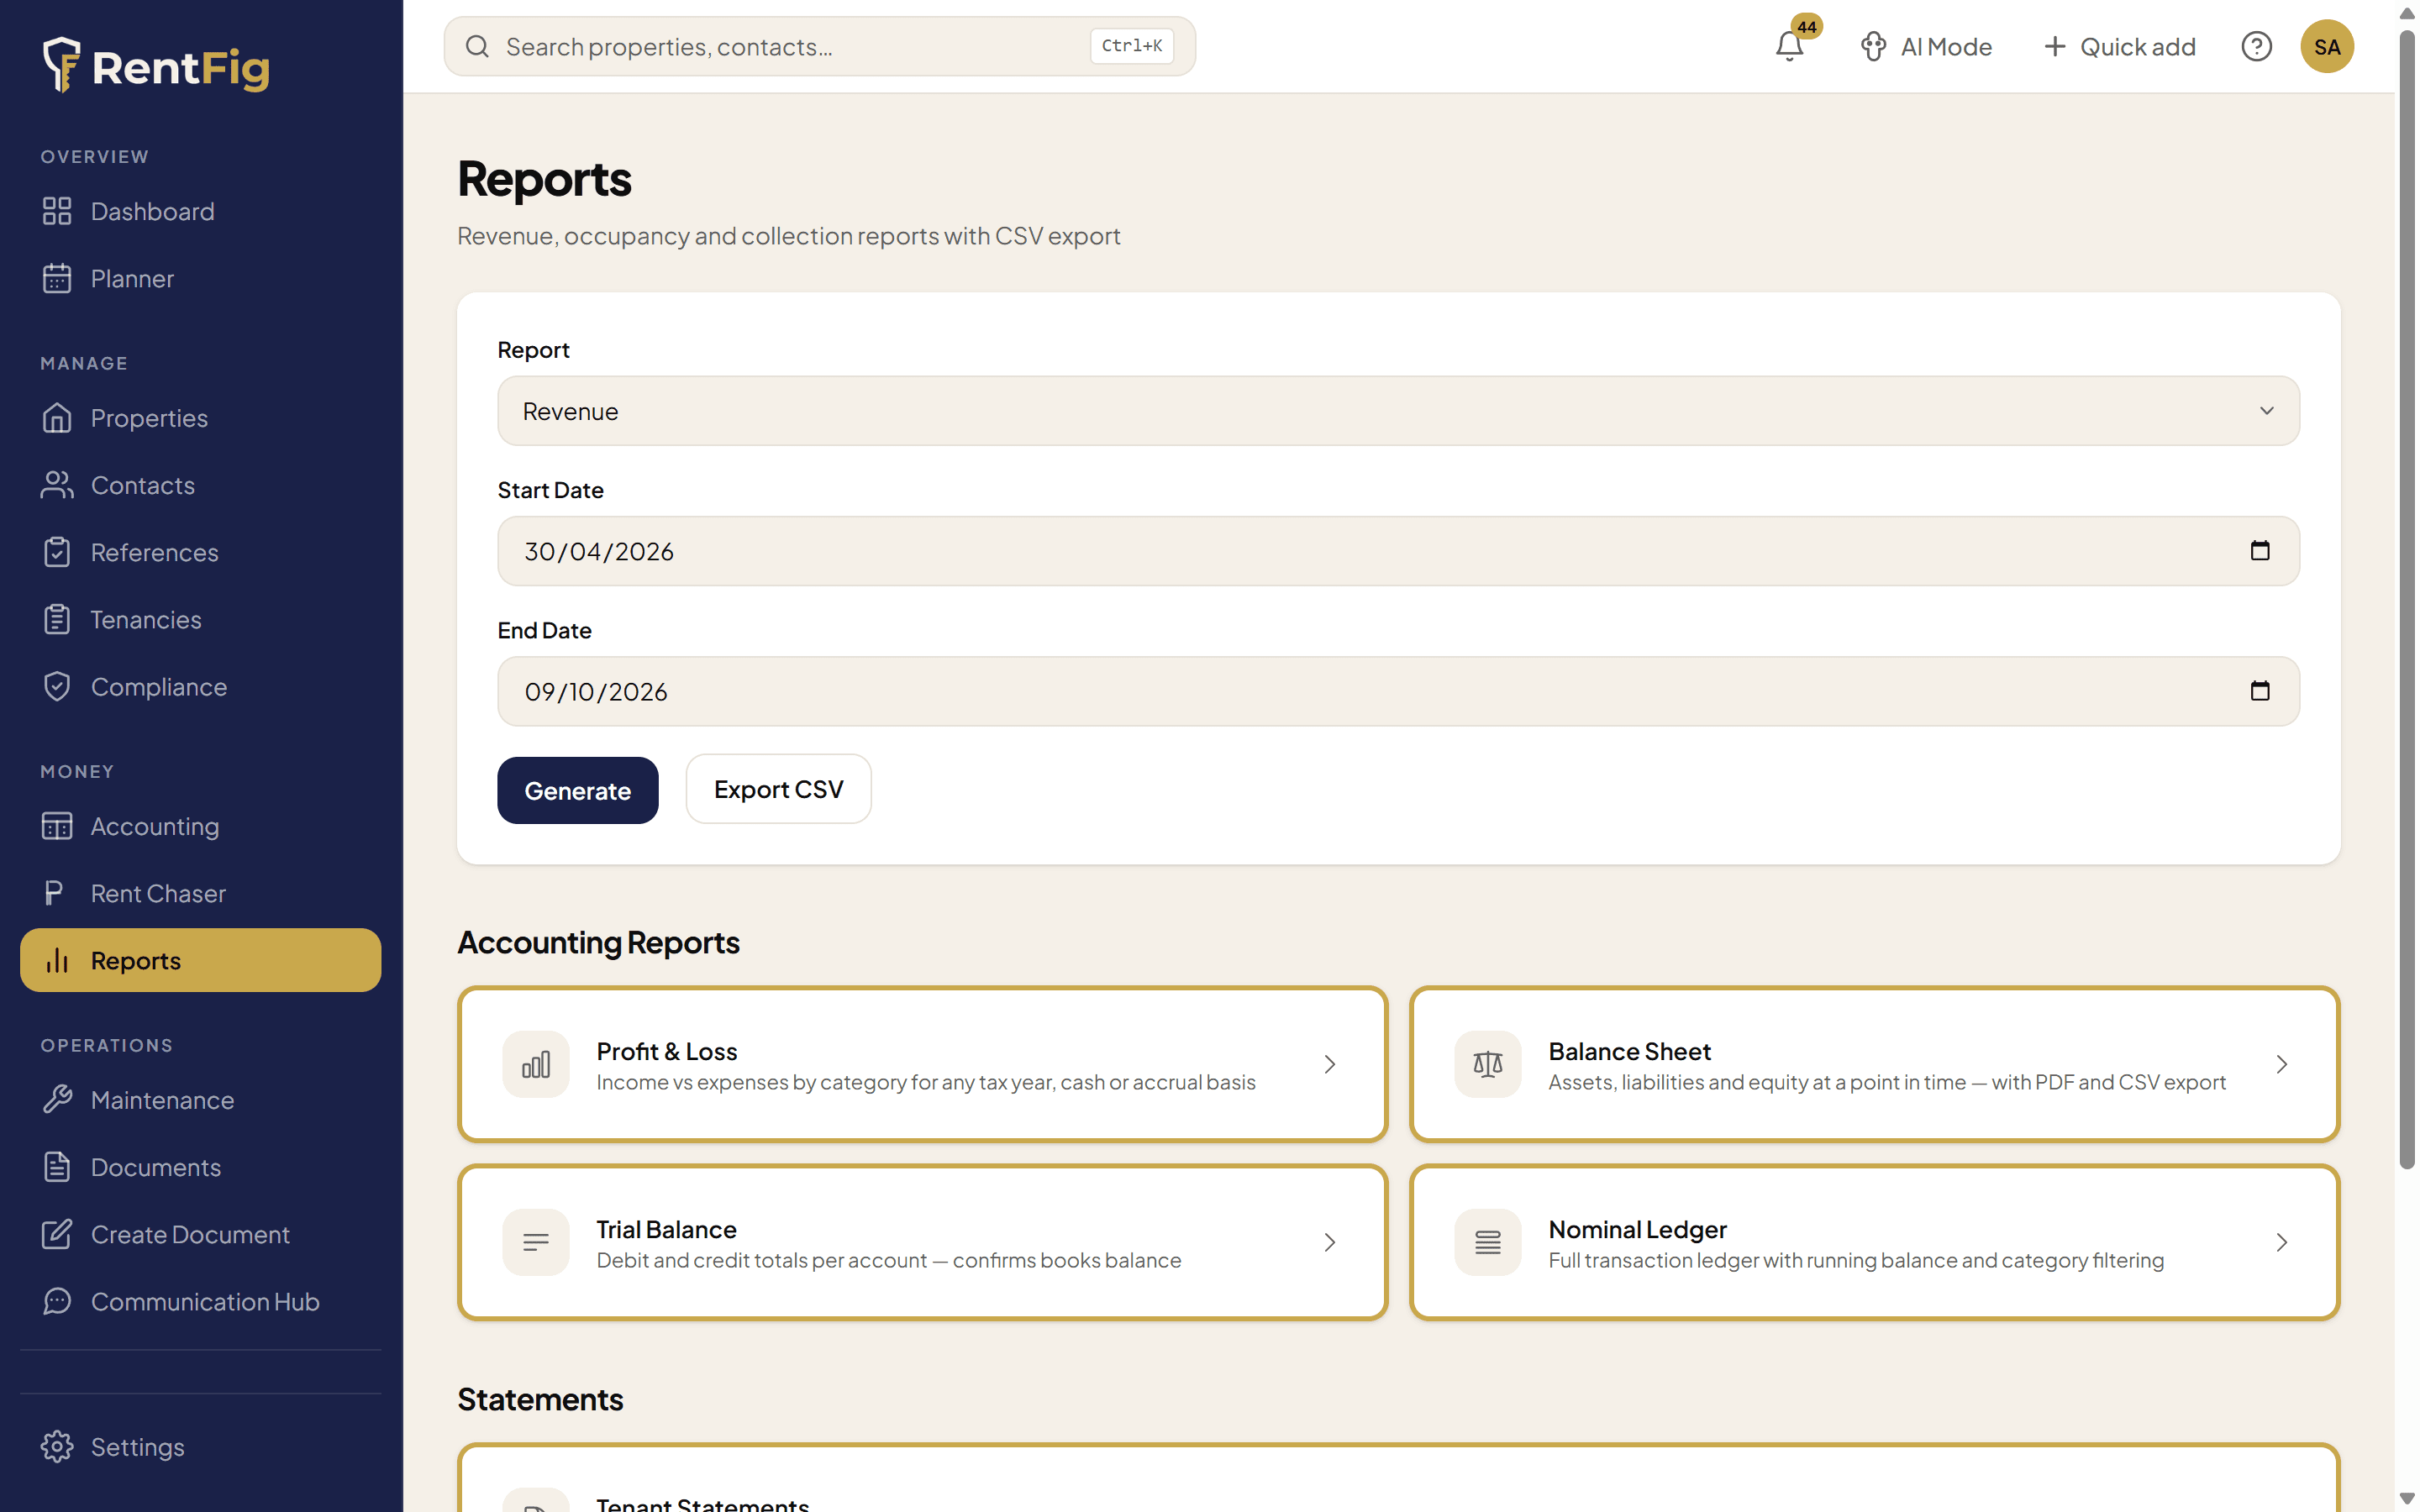Open Tenancies from the sidebar
Image resolution: width=2420 pixels, height=1512 pixels.
[200, 619]
